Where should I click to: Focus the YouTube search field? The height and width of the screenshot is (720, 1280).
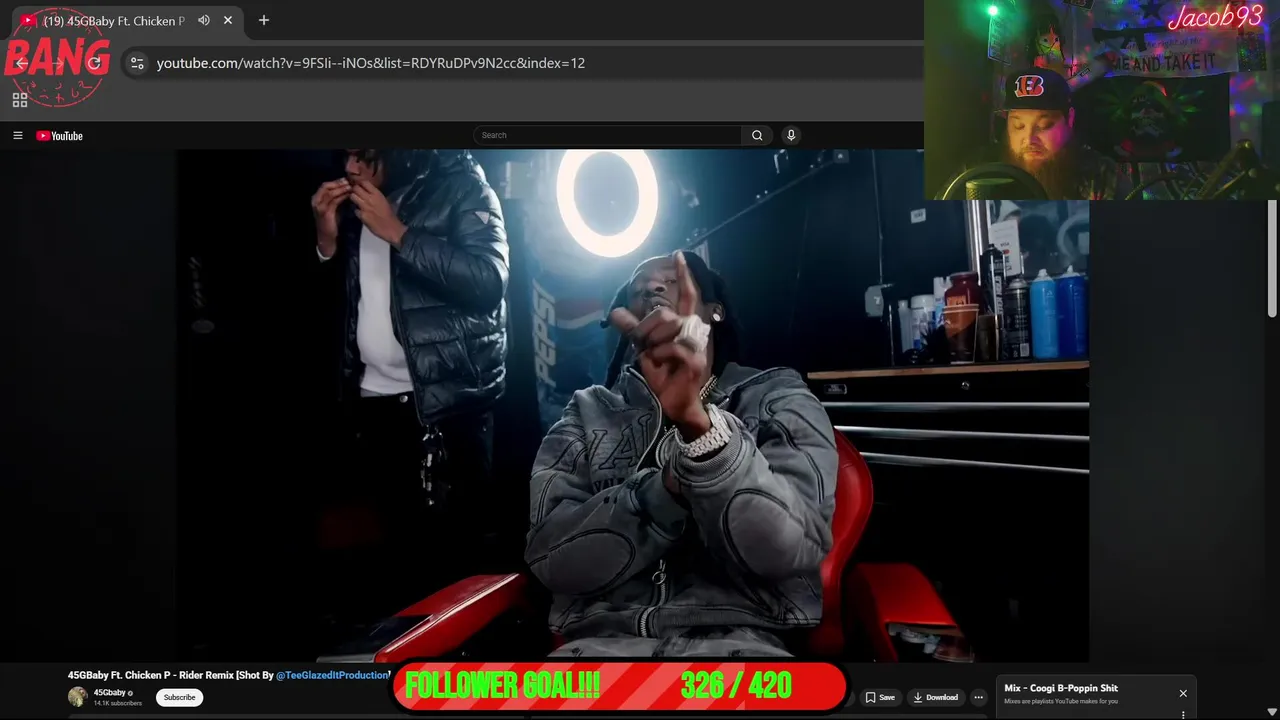pos(608,135)
